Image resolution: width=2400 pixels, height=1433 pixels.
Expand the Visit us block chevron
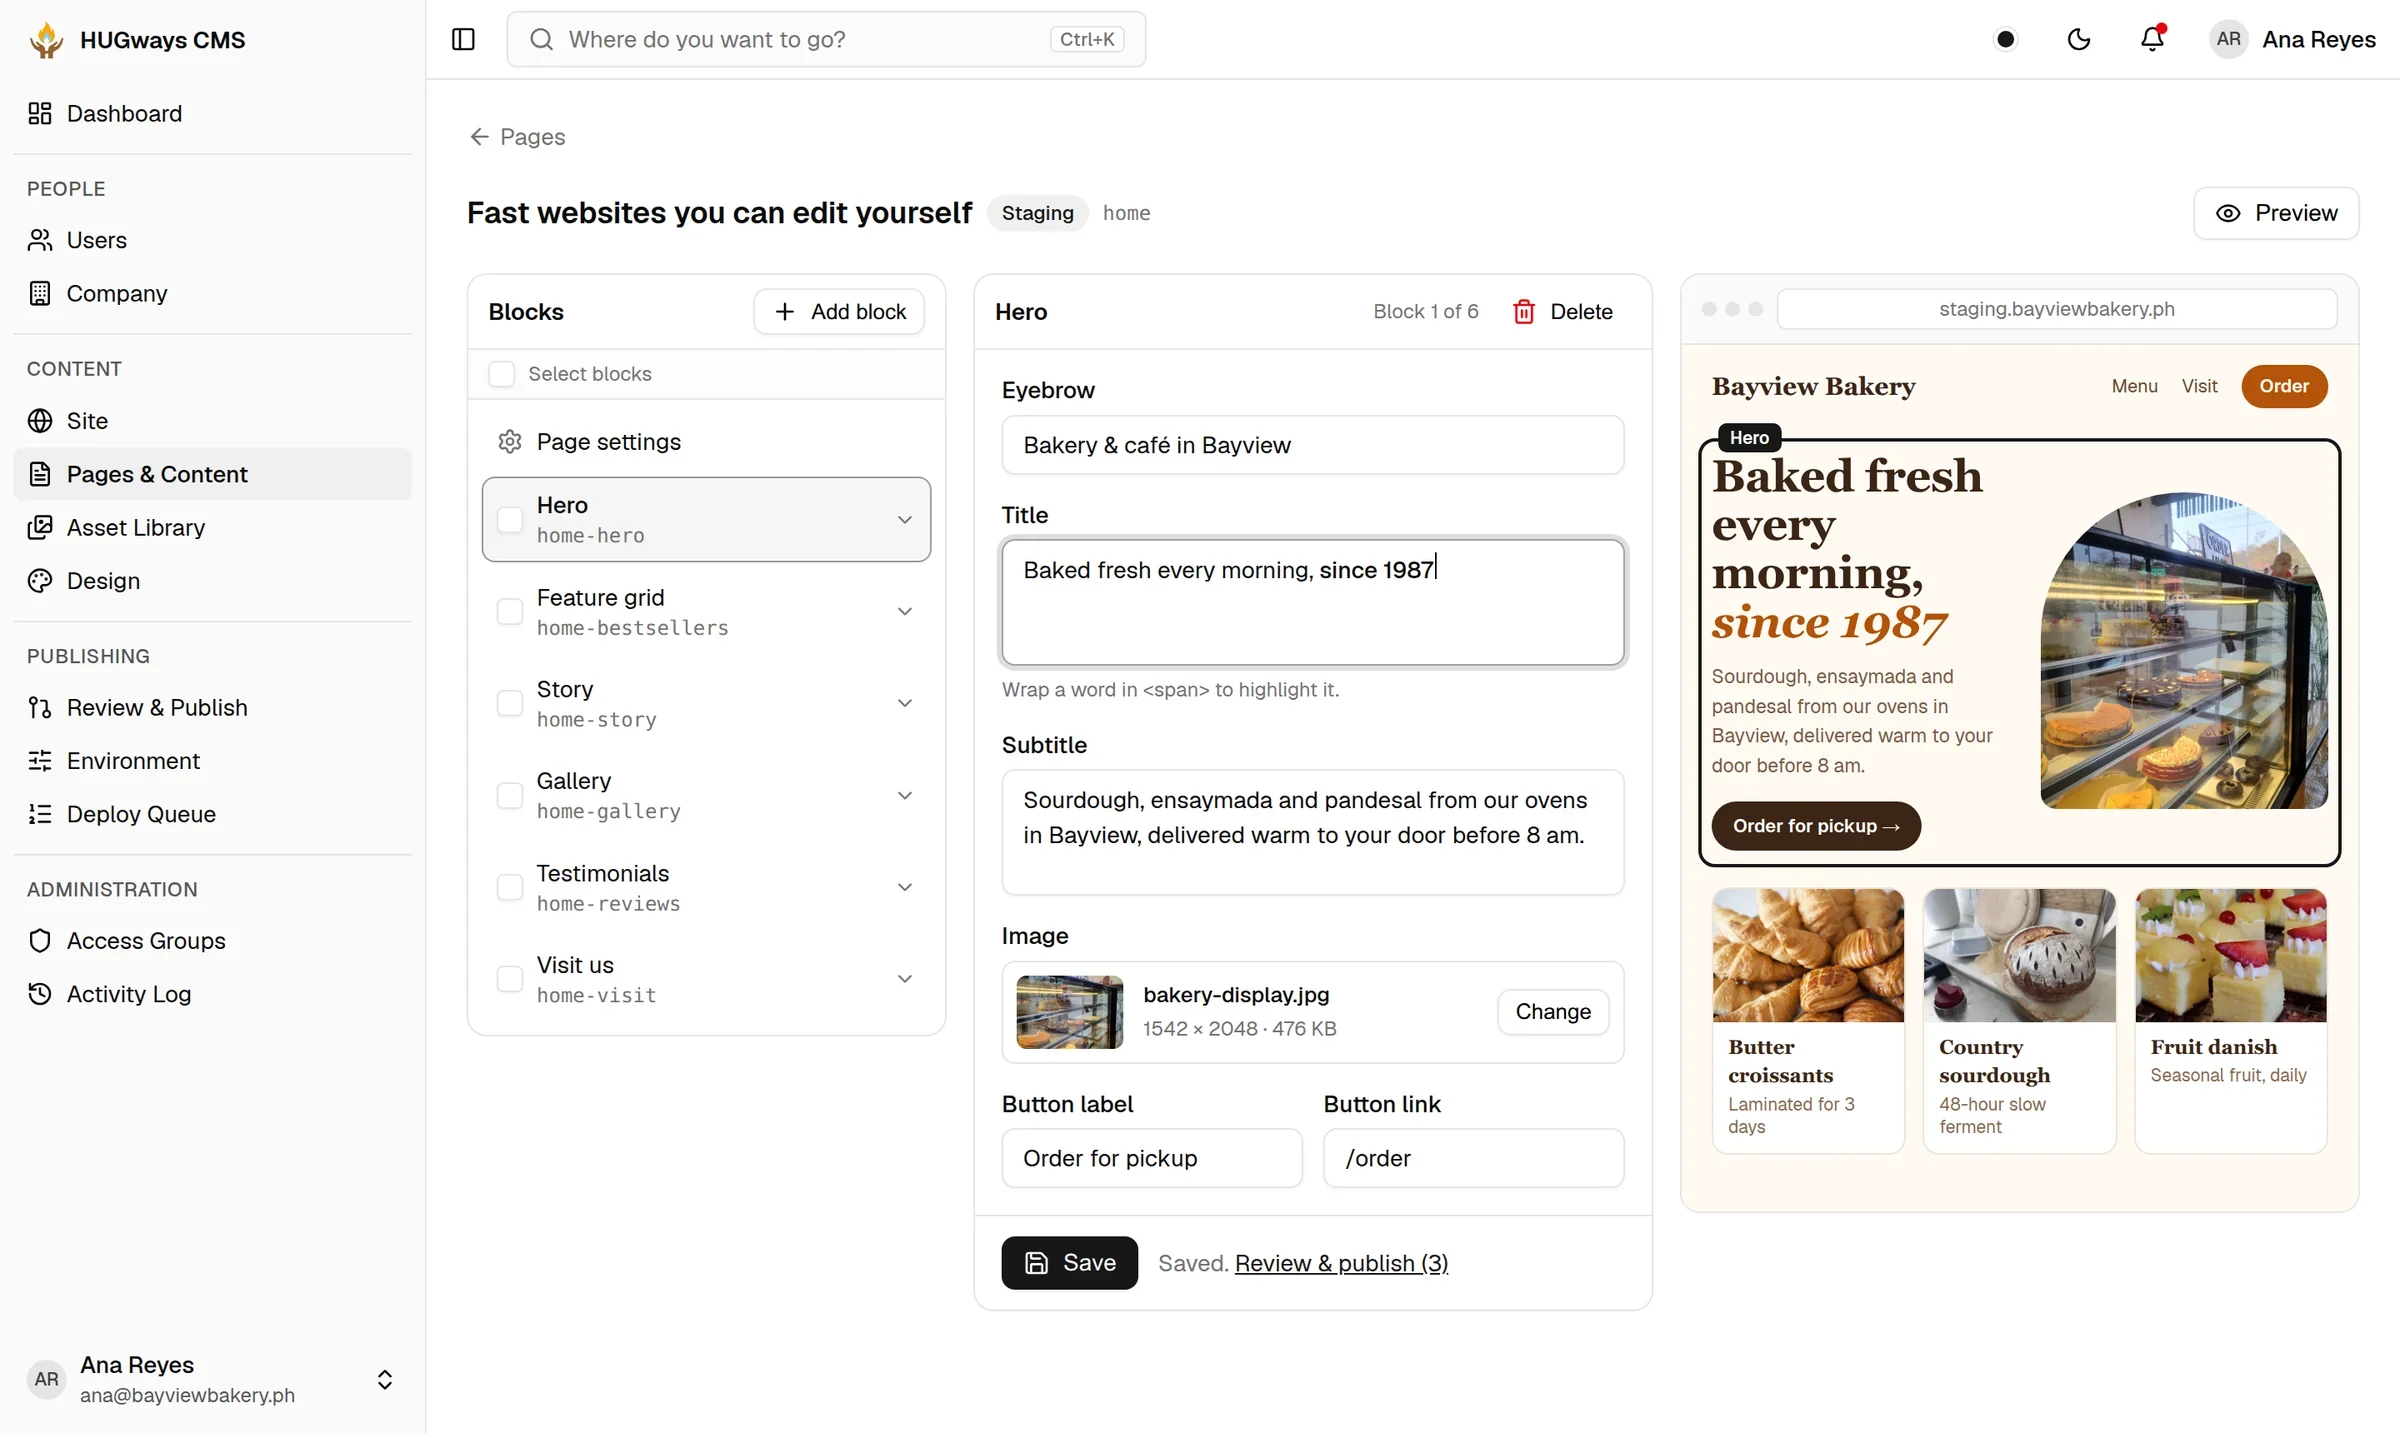pos(905,979)
